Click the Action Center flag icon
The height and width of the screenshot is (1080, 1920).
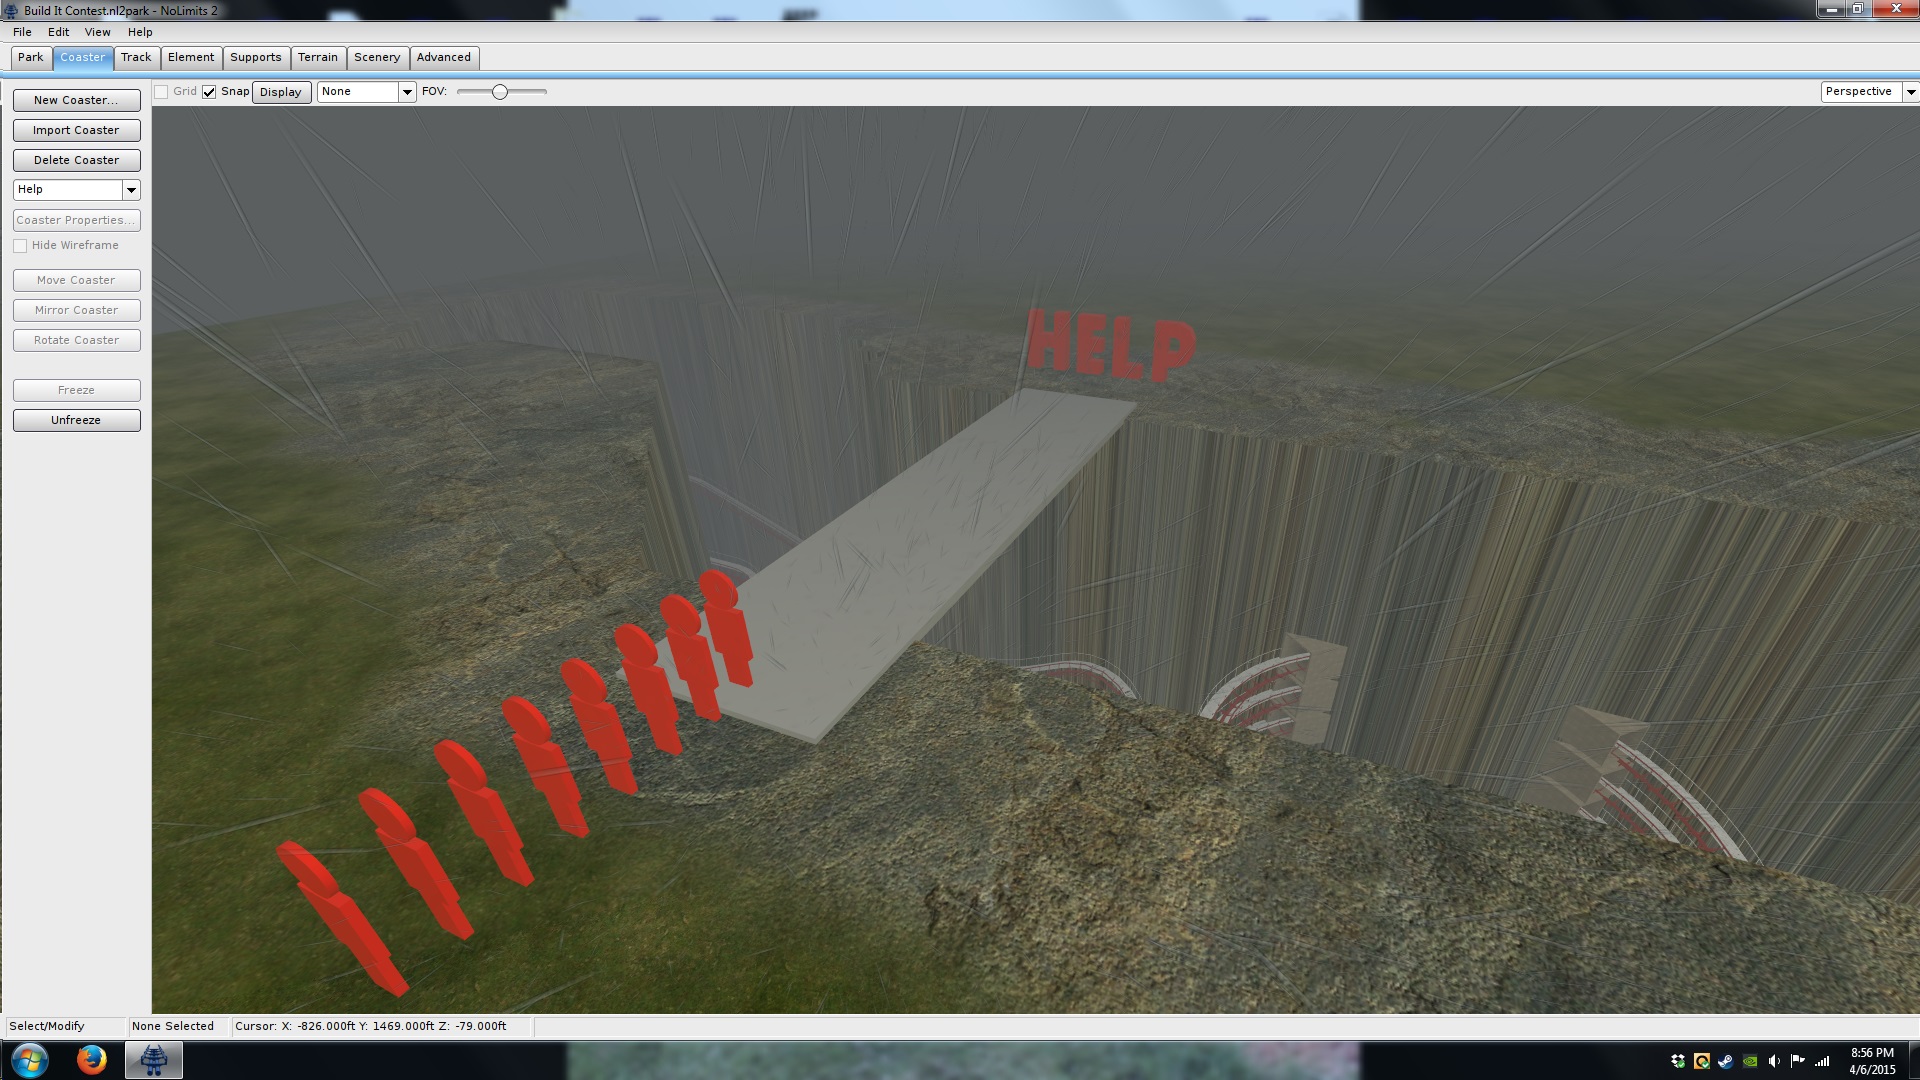coord(1798,1061)
